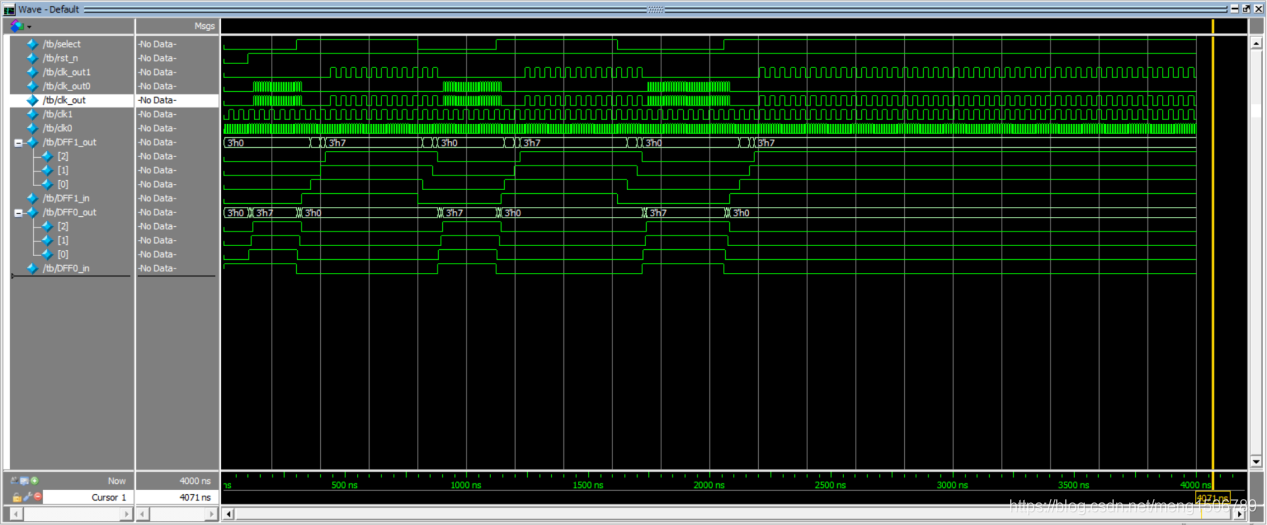Select the /tb/DFF1_in signal
The image size is (1267, 525).
click(x=66, y=198)
